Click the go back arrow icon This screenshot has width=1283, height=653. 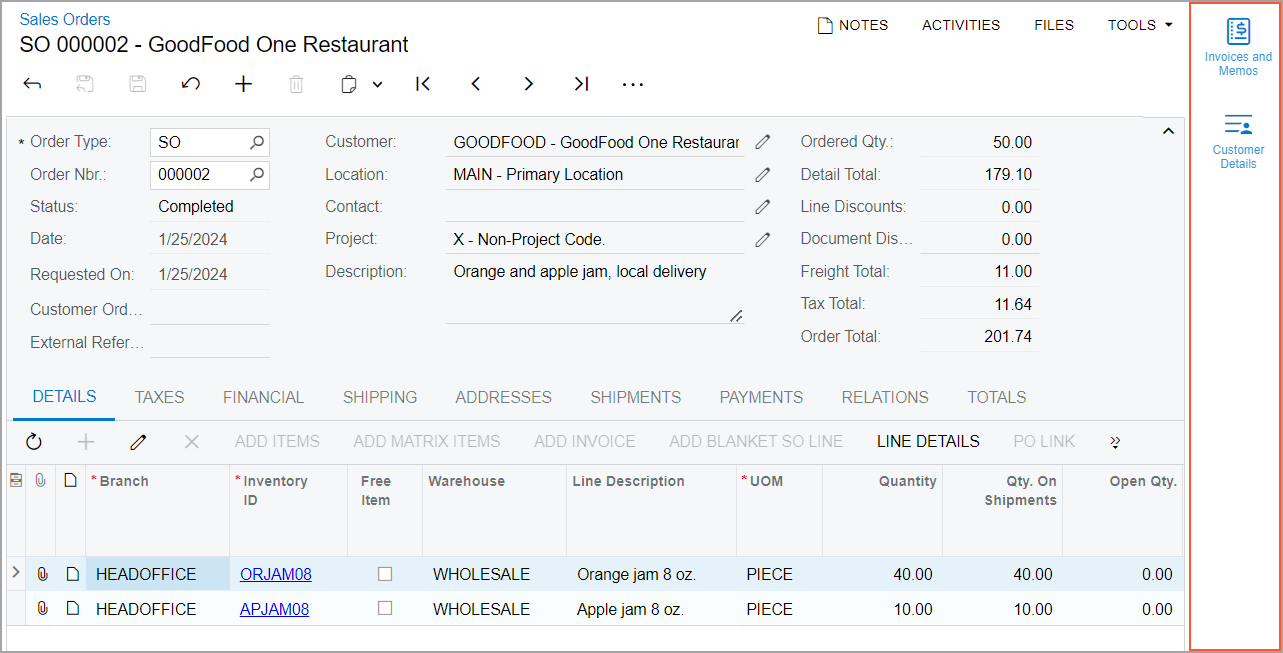(33, 84)
